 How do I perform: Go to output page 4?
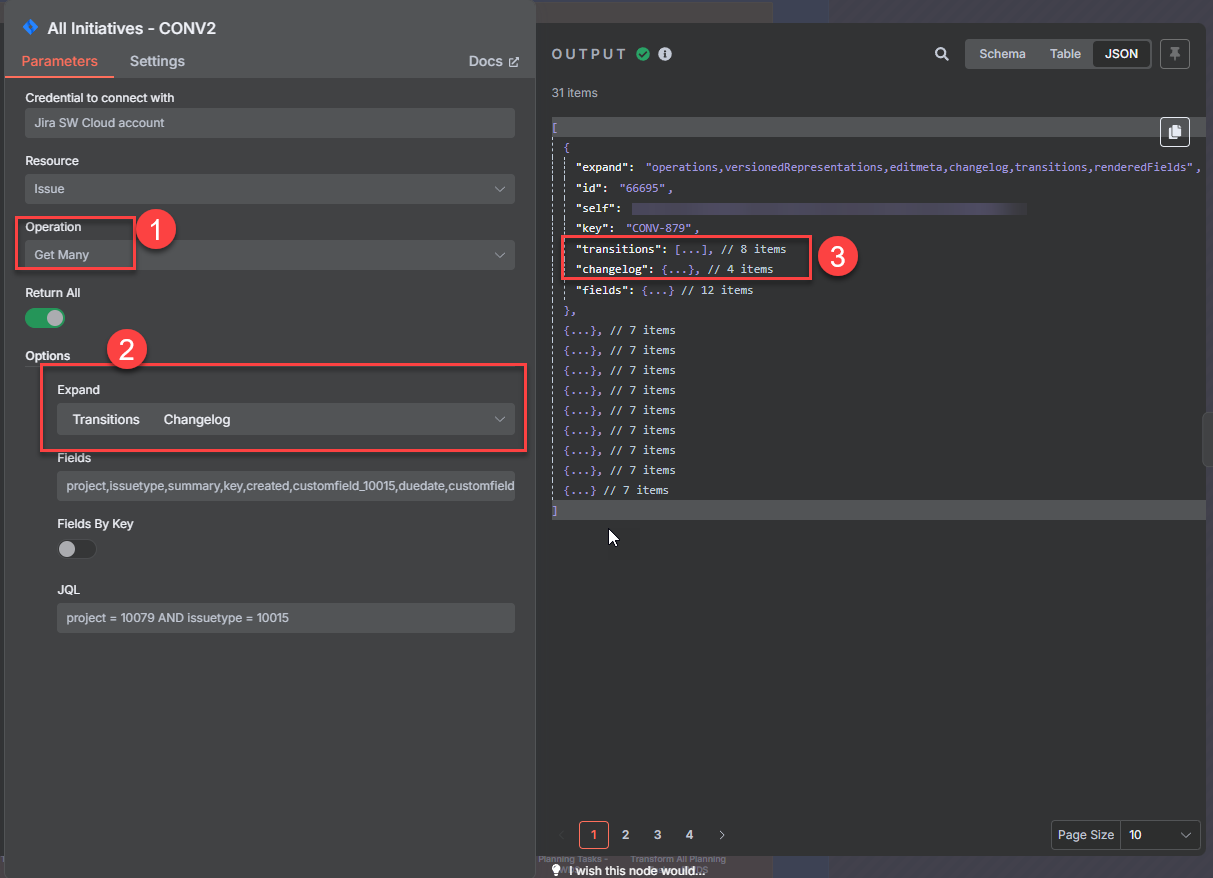click(690, 835)
